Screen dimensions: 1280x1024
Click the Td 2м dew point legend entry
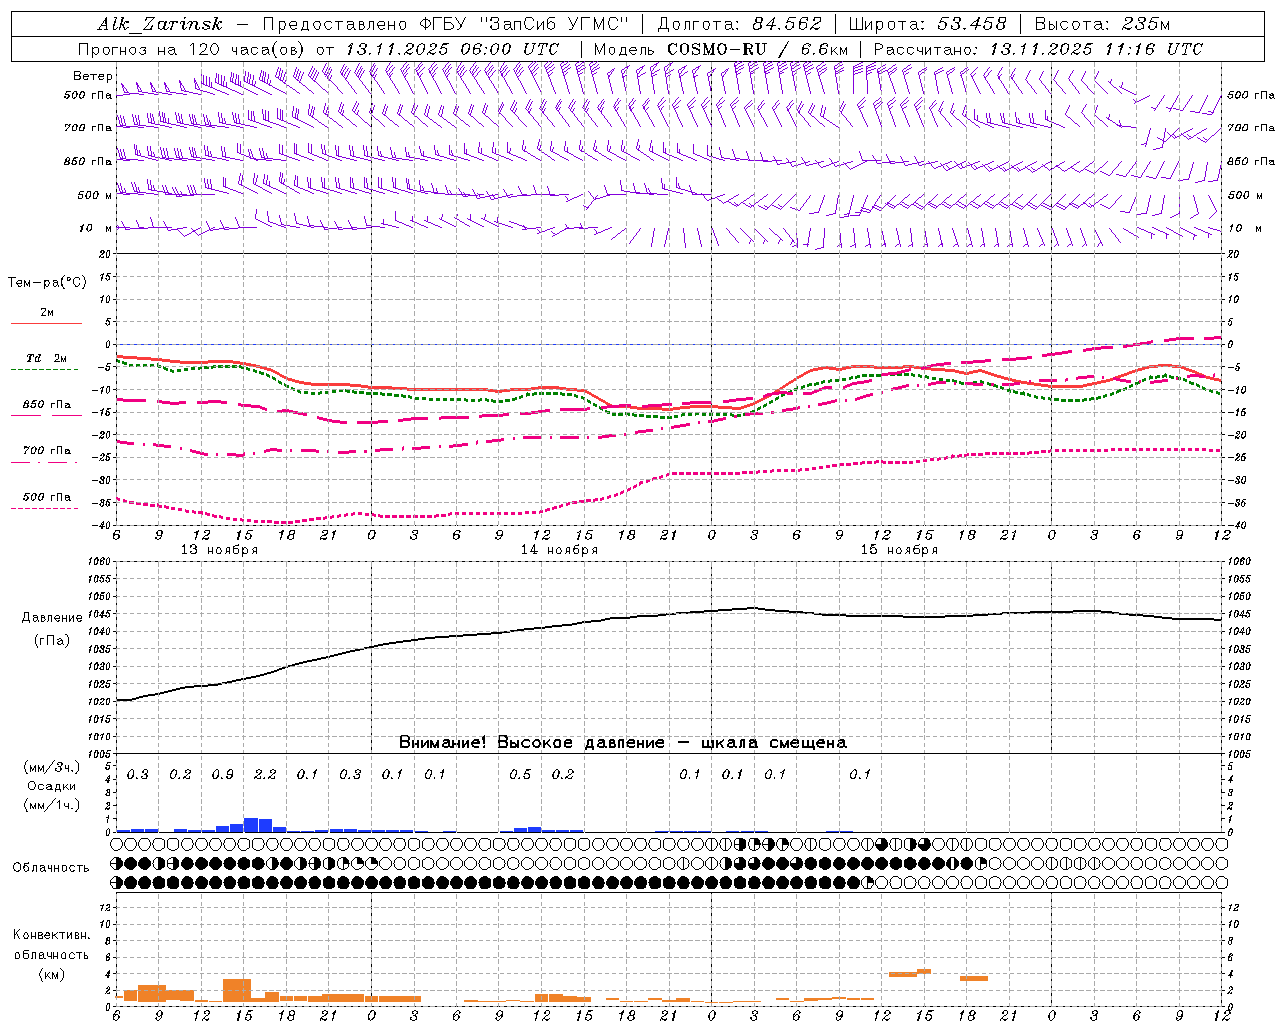pyautogui.click(x=47, y=358)
